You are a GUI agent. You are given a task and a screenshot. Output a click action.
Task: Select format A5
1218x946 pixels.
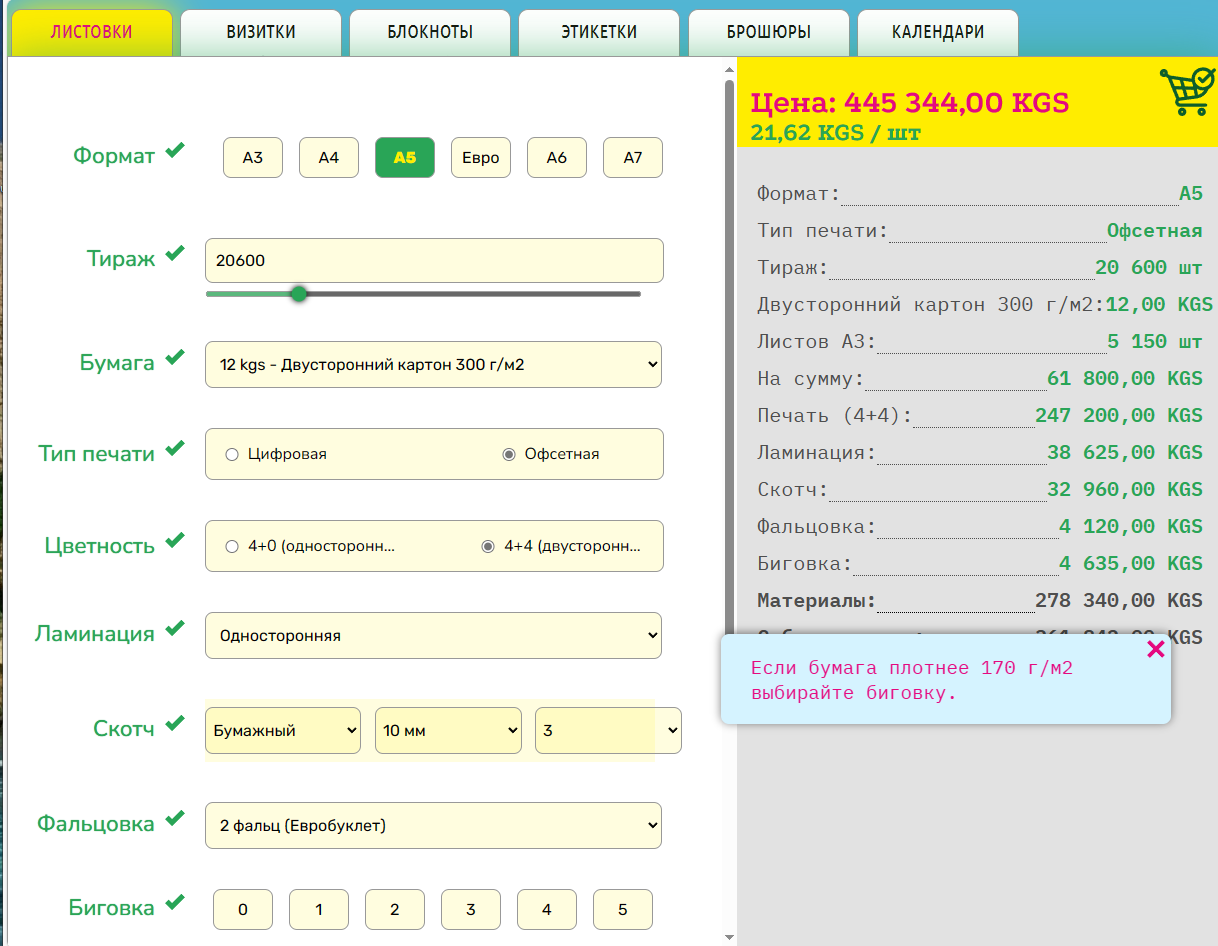(405, 158)
